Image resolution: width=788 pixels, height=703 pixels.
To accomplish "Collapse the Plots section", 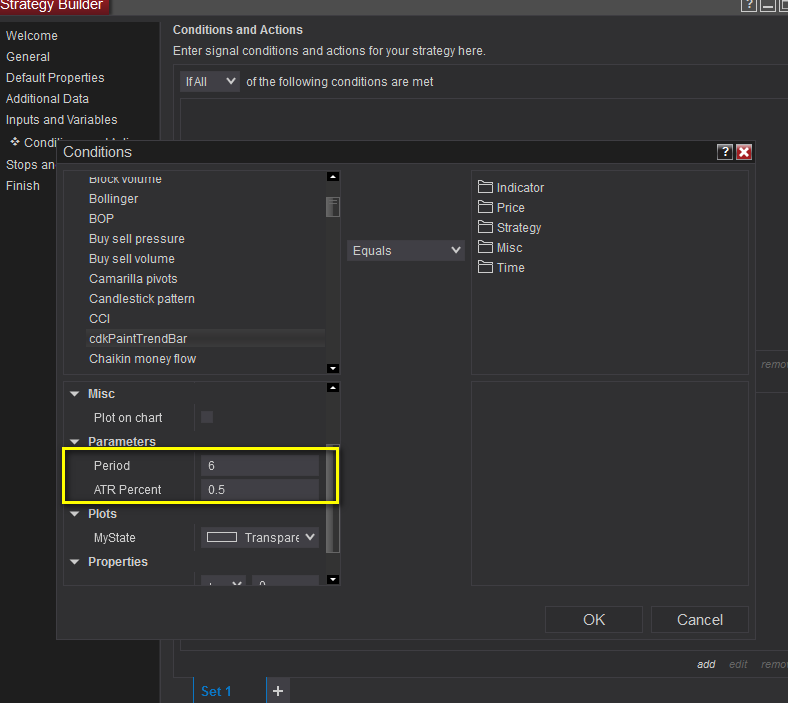I will 75,514.
